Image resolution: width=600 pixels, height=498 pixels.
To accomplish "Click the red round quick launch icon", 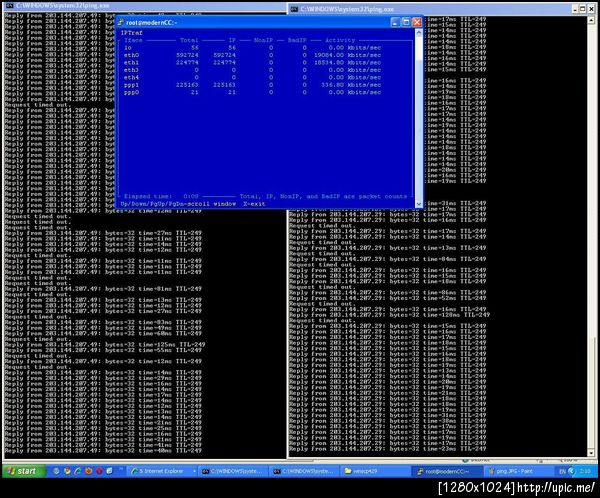I will pyautogui.click(x=99, y=471).
